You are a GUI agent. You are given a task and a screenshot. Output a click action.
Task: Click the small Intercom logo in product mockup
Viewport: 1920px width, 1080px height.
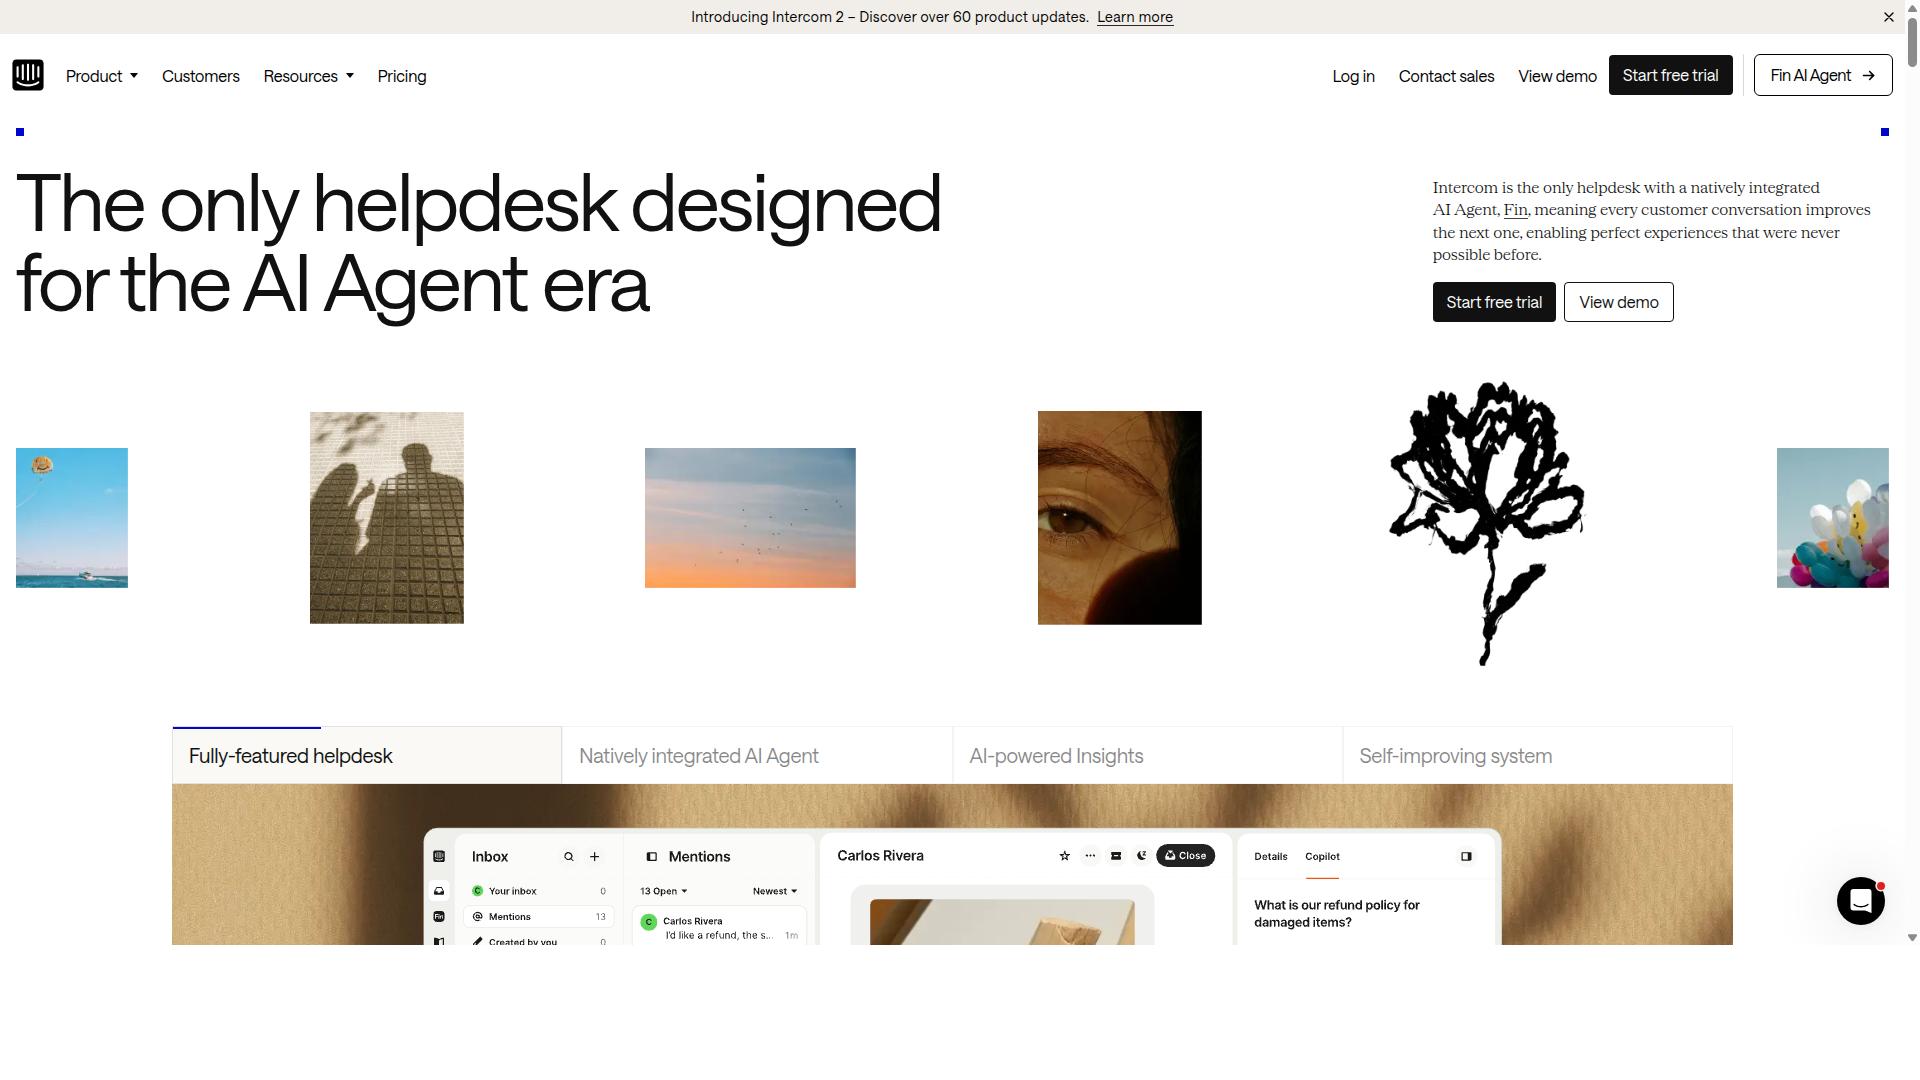pos(439,857)
